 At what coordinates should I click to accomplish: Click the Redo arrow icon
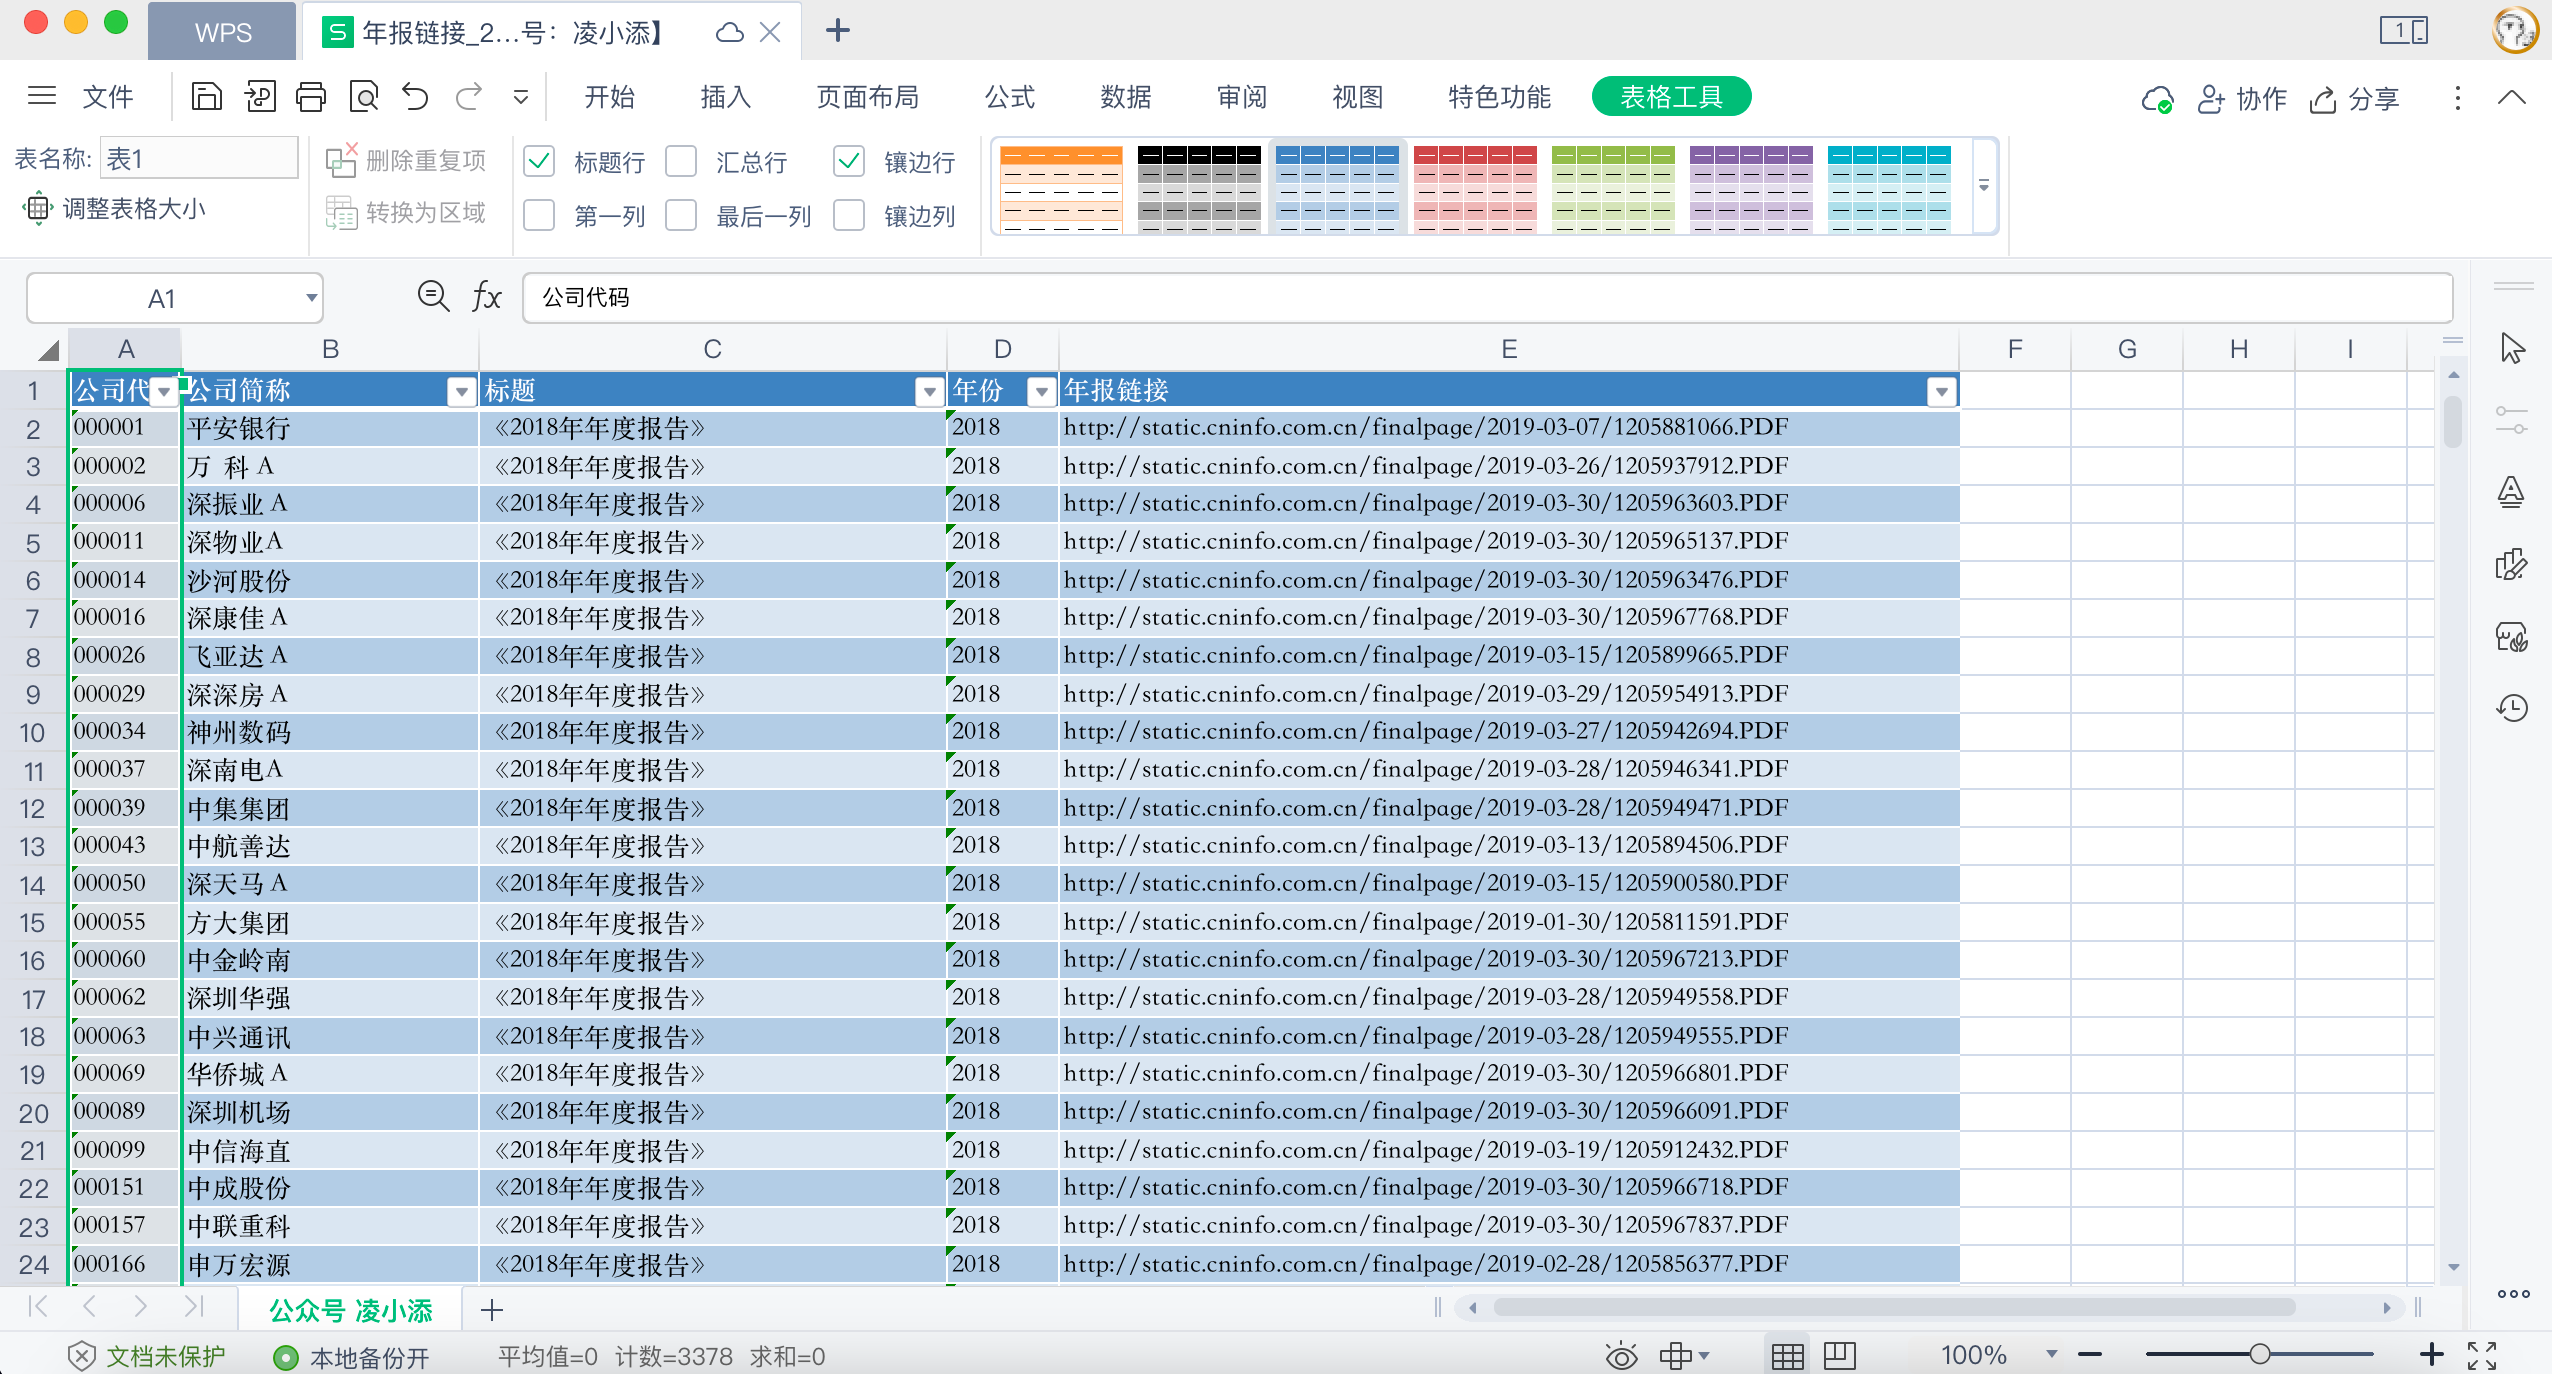point(468,97)
